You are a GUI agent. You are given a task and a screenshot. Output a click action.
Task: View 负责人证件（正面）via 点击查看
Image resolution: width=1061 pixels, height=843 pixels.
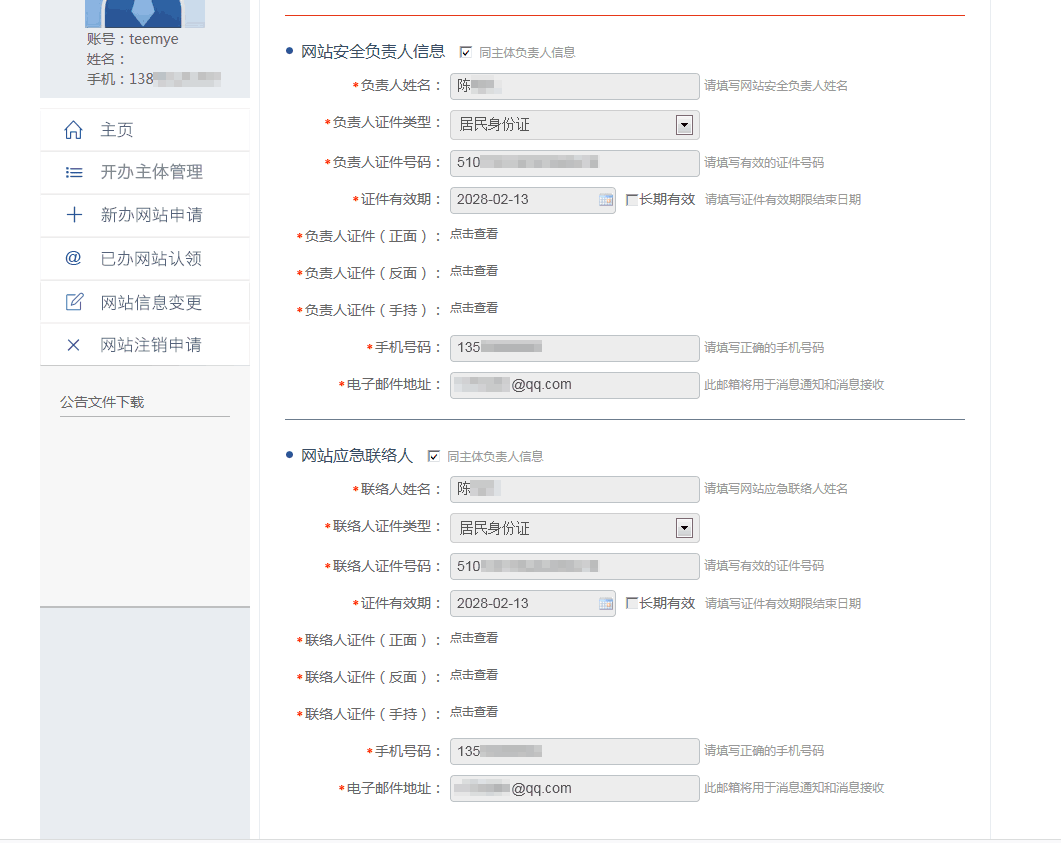tap(474, 234)
